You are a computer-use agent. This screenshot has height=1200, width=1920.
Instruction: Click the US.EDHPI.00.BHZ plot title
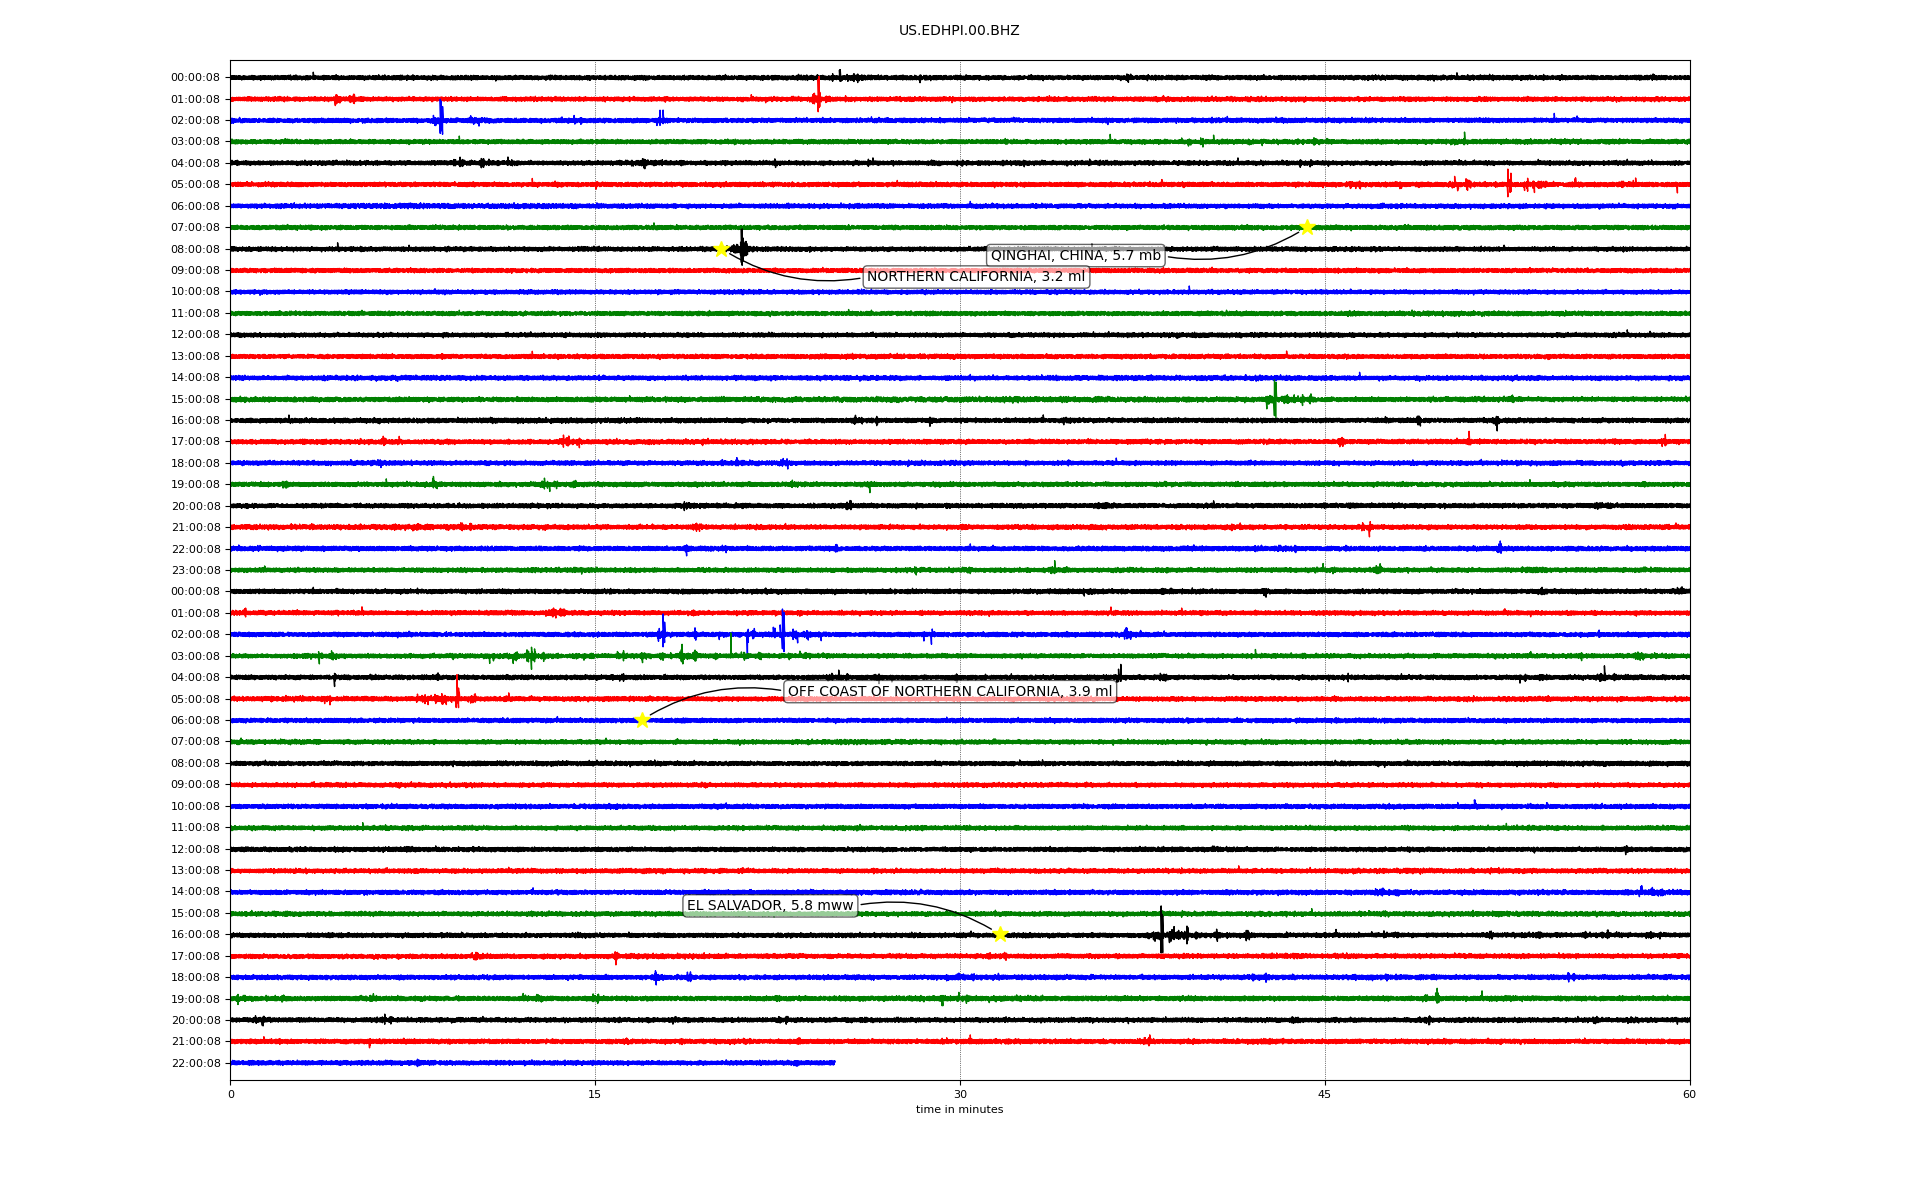[x=959, y=31]
